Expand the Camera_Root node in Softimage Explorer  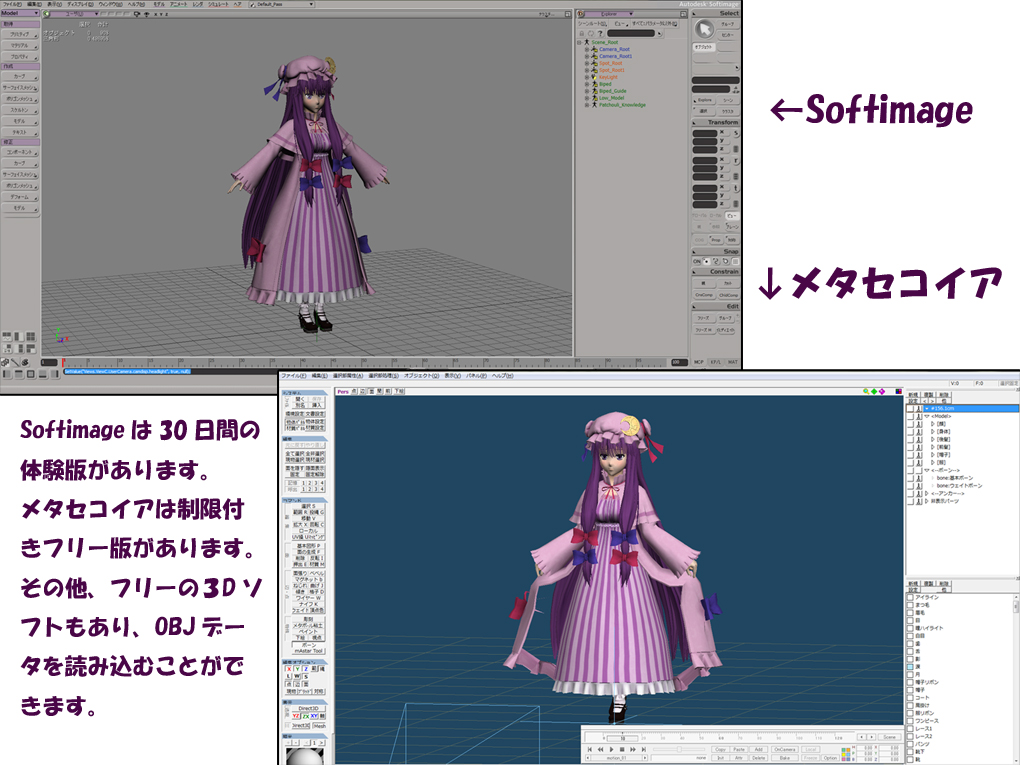[587, 49]
